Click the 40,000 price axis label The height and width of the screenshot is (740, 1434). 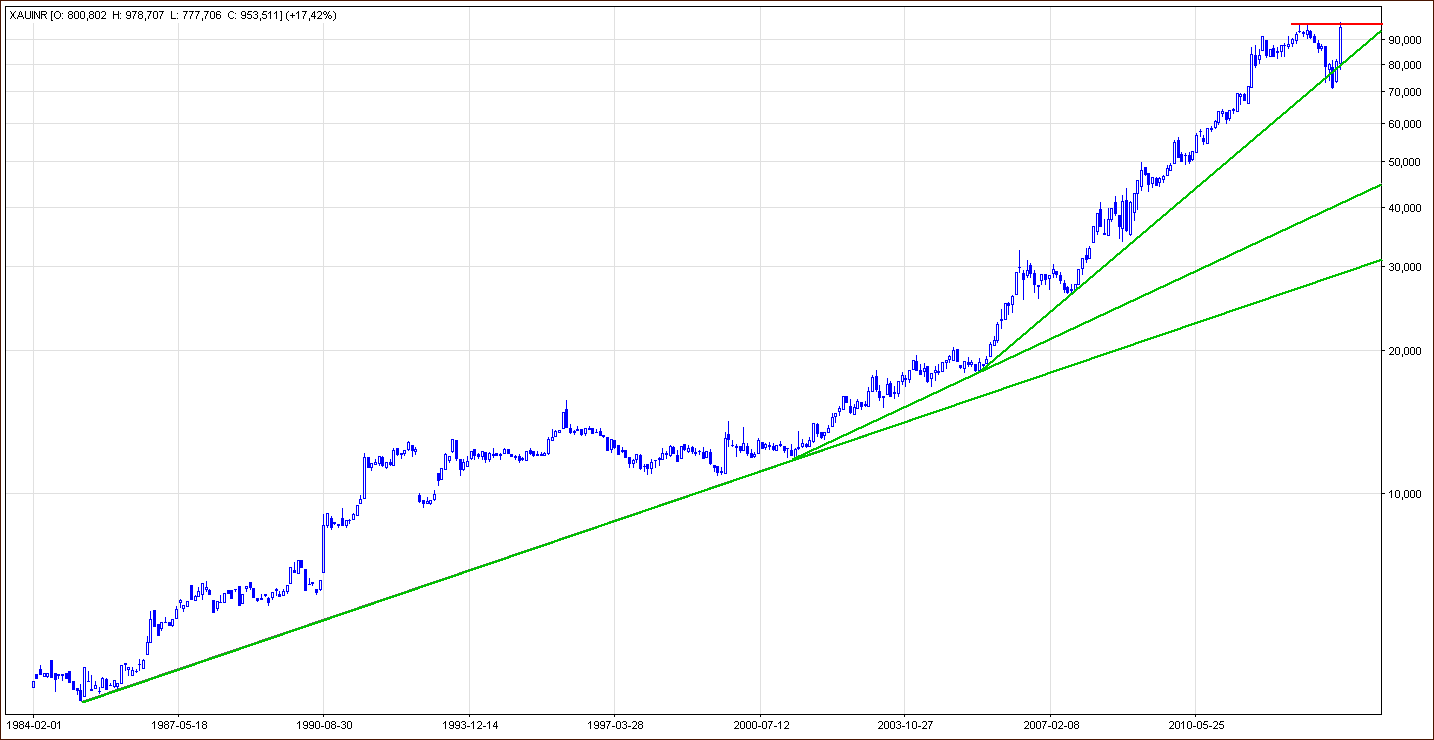pos(1404,208)
